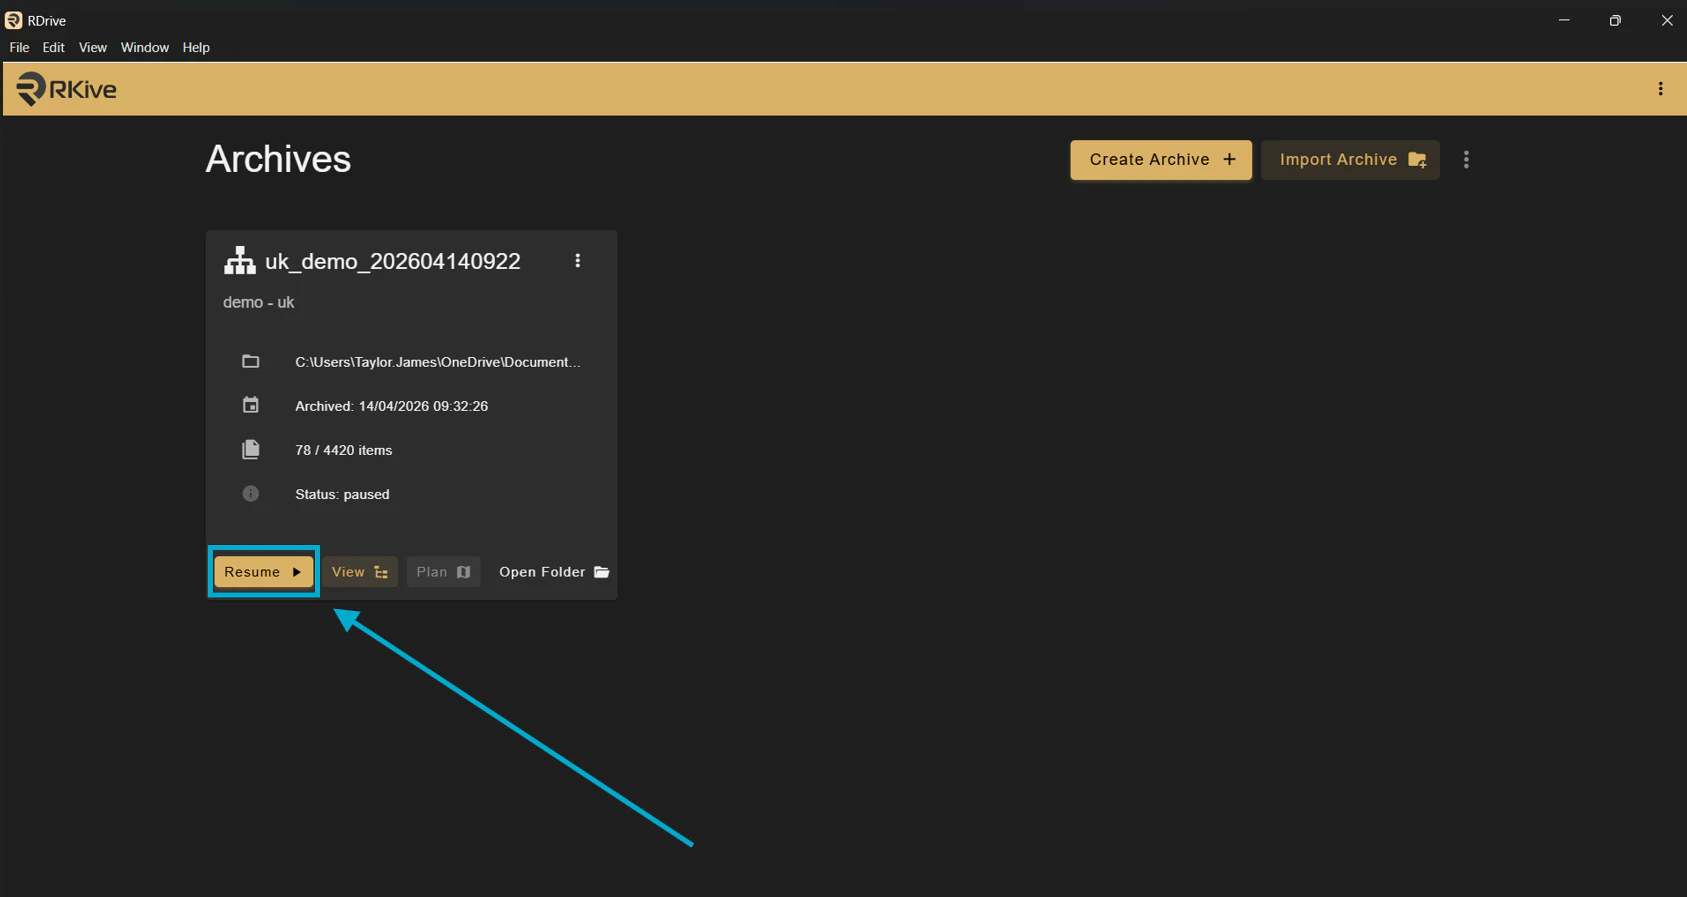Screen dimensions: 1687x897
Task: Open the View menu in the menu bar
Action: [93, 47]
